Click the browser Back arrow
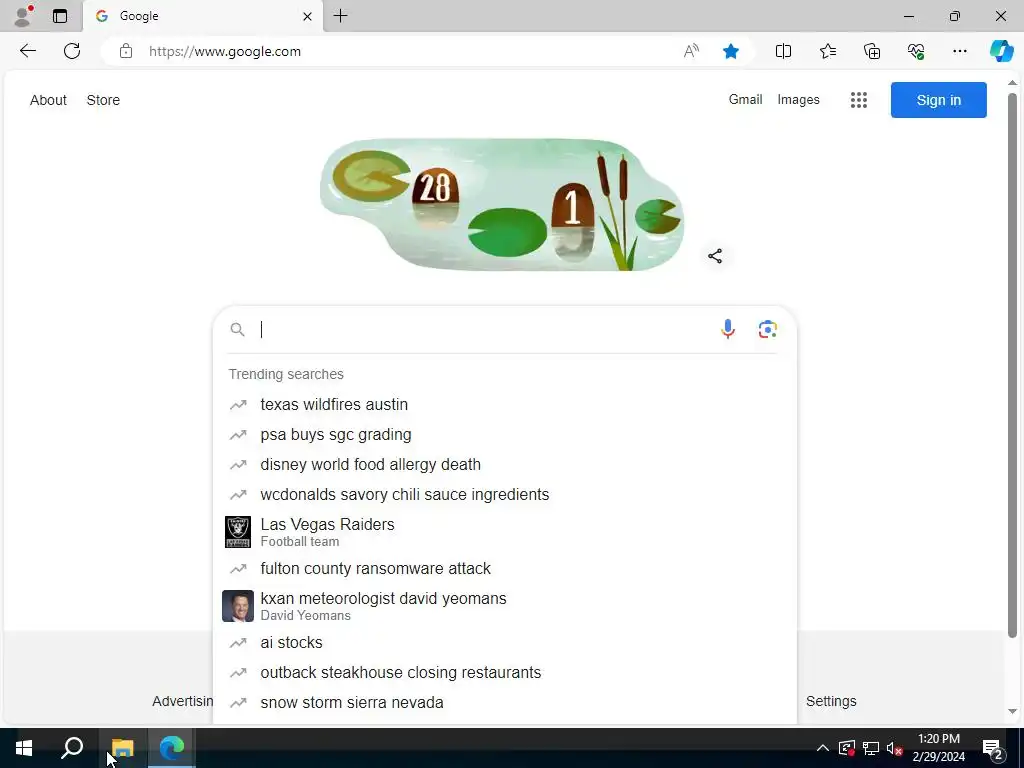Image resolution: width=1024 pixels, height=768 pixels. point(27,51)
